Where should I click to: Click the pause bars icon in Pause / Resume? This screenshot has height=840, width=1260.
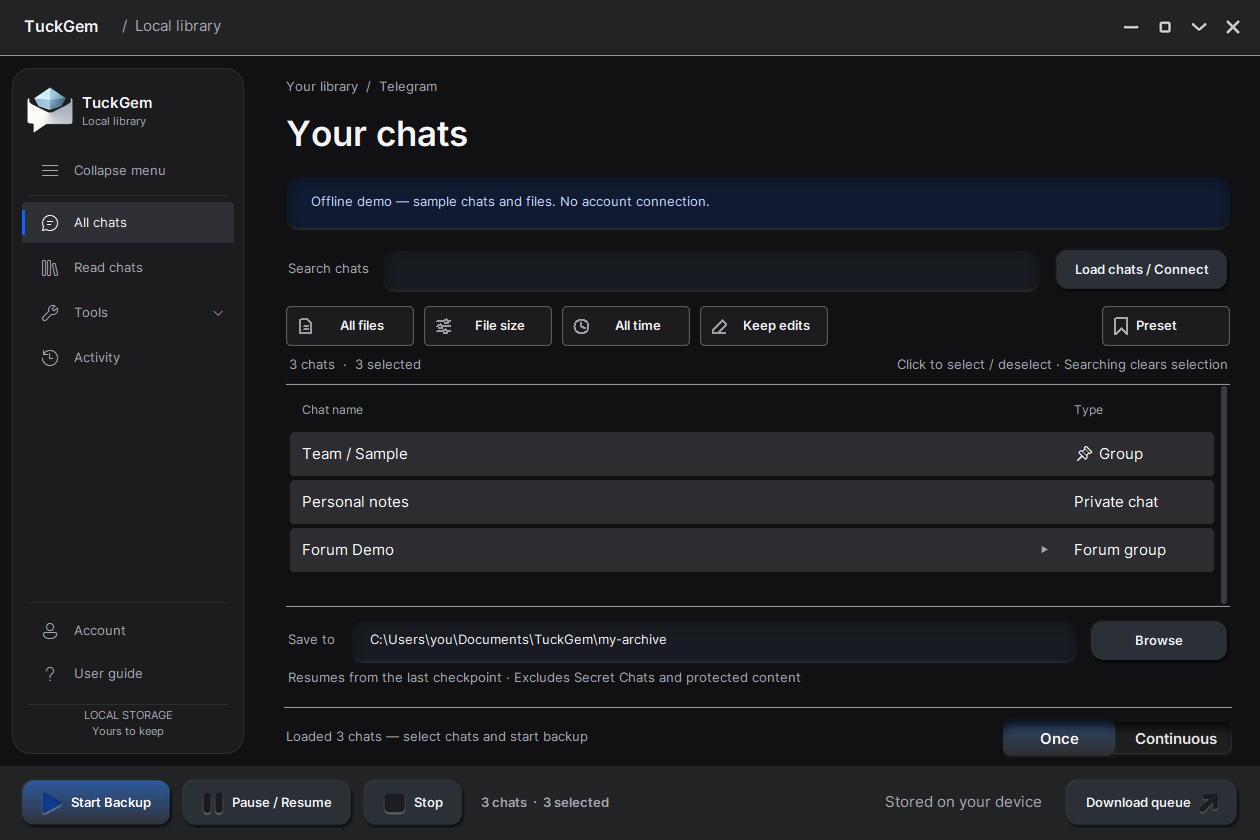213,803
